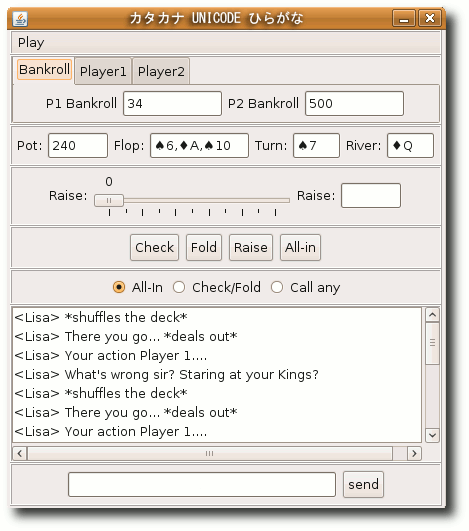Click the Java icon in title bar
The width and height of the screenshot is (469, 531).
click(20, 19)
